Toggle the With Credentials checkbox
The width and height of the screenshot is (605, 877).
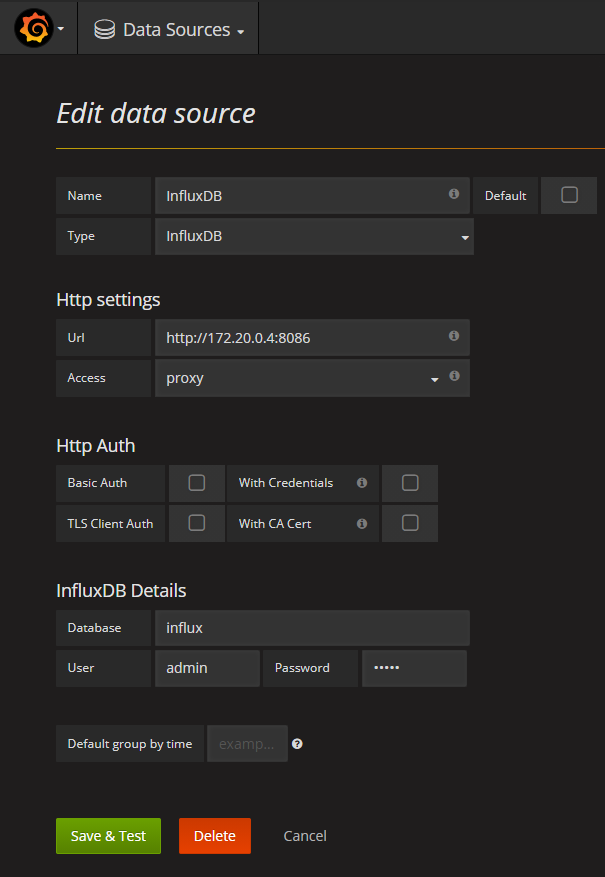click(x=410, y=483)
